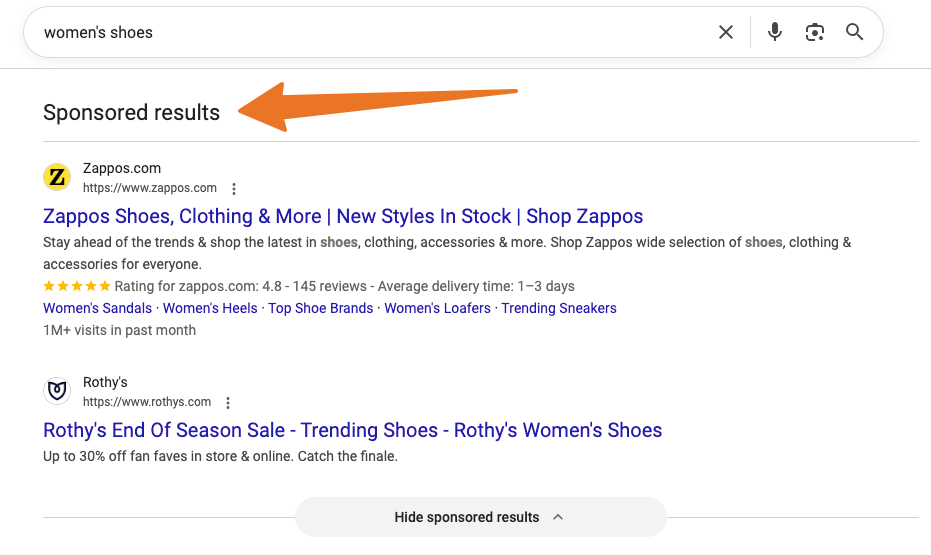
Task: Click the Zappos 'Stay ahead of the trends' description
Action: (447, 253)
